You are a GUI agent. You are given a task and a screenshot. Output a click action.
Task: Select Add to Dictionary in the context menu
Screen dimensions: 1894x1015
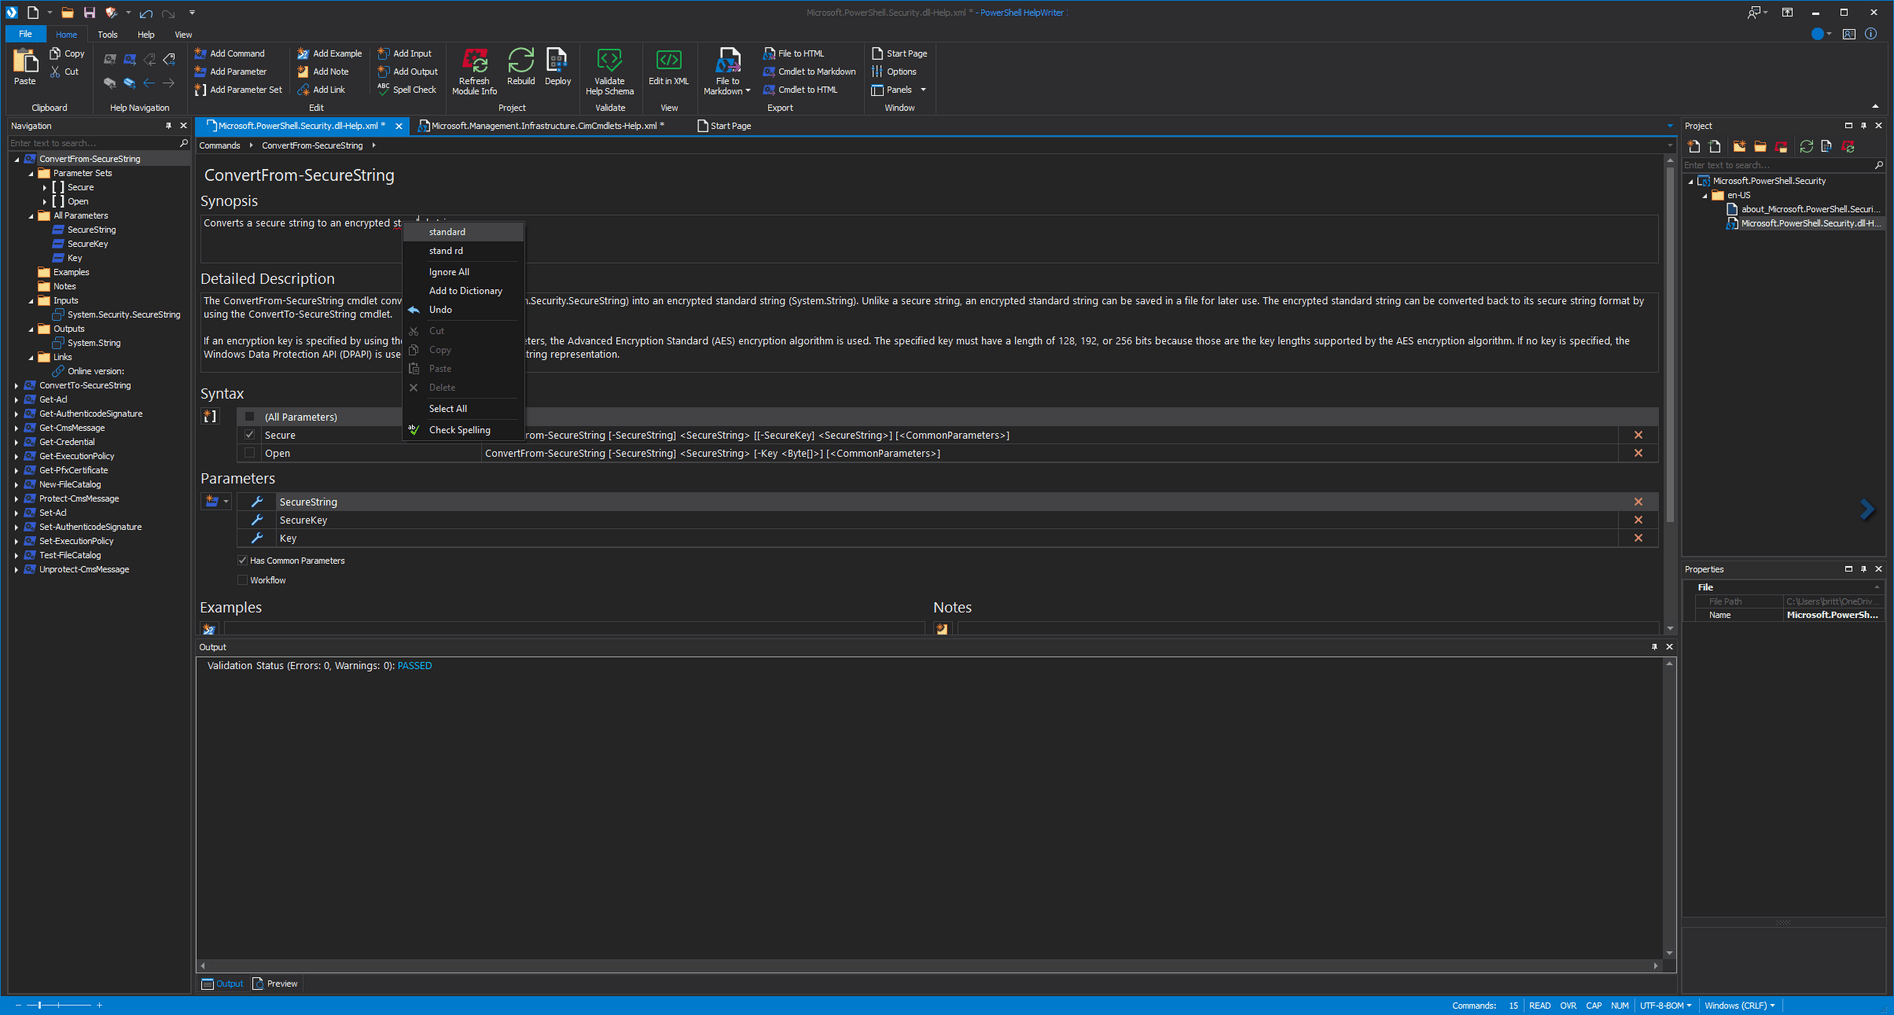click(463, 291)
